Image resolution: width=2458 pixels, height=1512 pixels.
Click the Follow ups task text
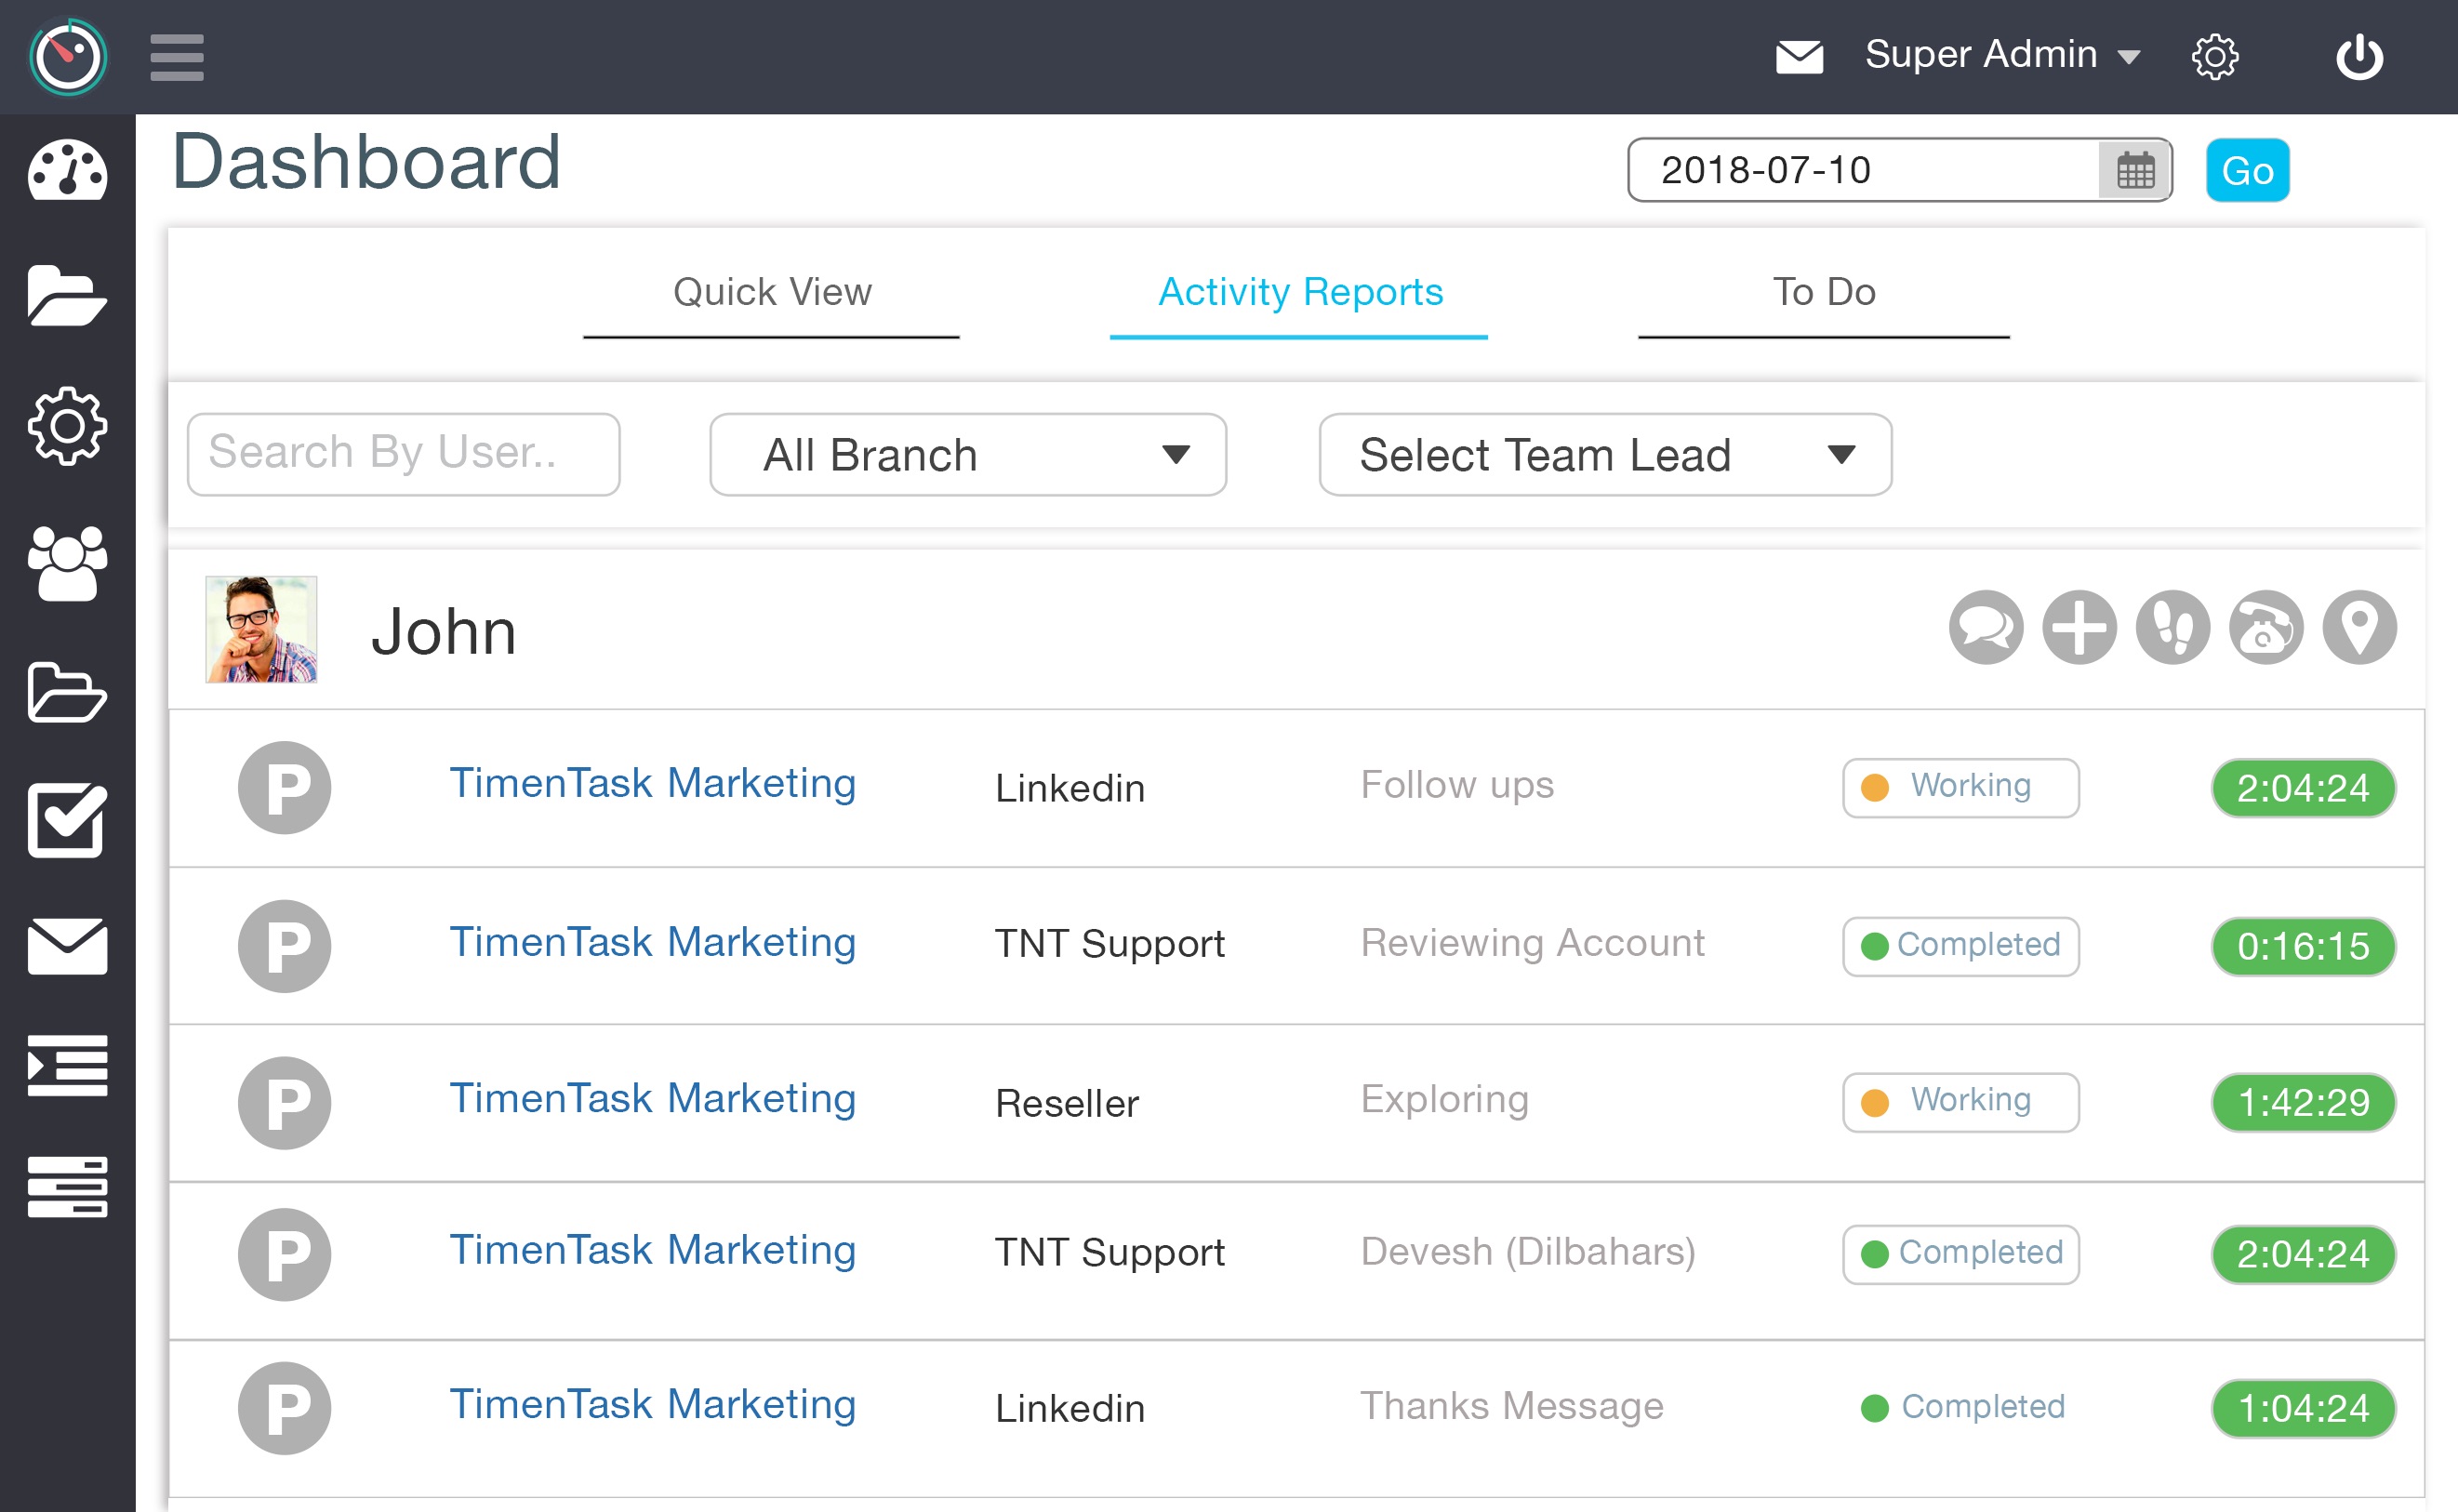click(1457, 786)
